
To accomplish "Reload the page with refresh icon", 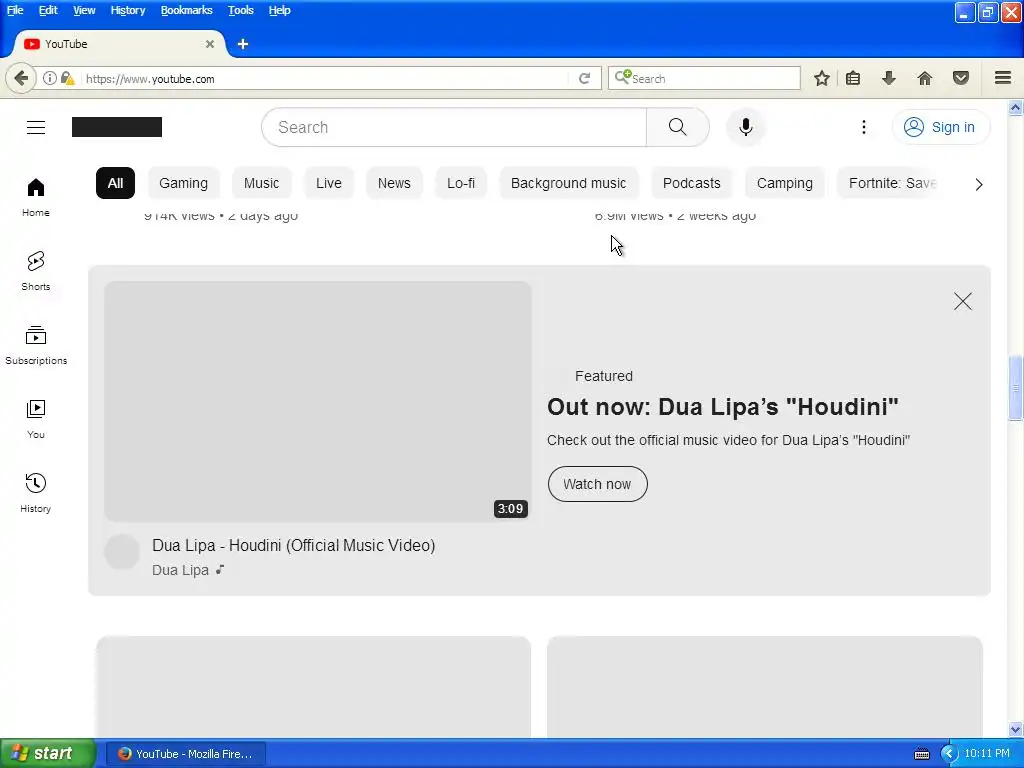I will click(584, 79).
